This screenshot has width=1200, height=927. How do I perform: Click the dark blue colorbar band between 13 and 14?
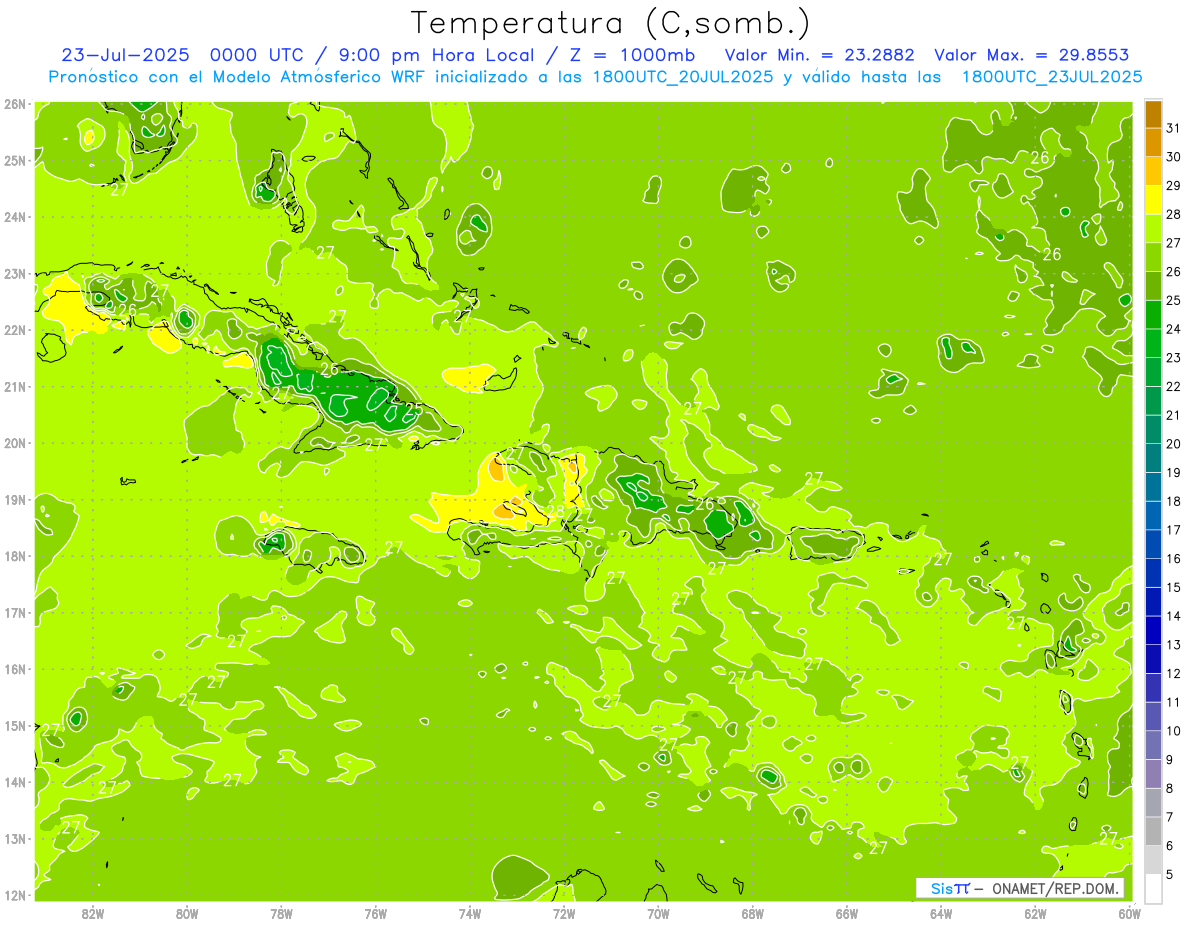coord(1153,630)
